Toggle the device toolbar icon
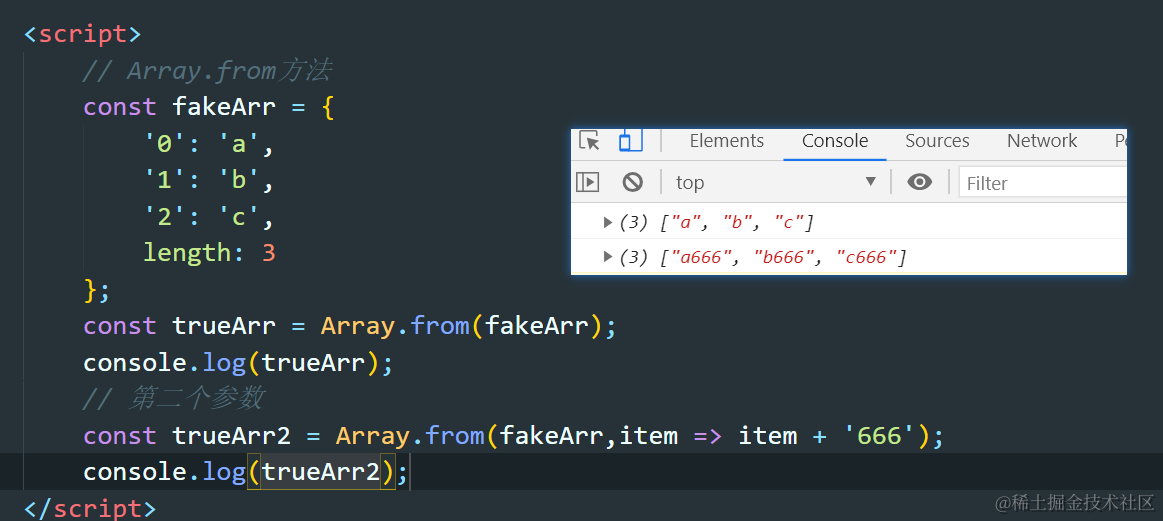 point(630,140)
